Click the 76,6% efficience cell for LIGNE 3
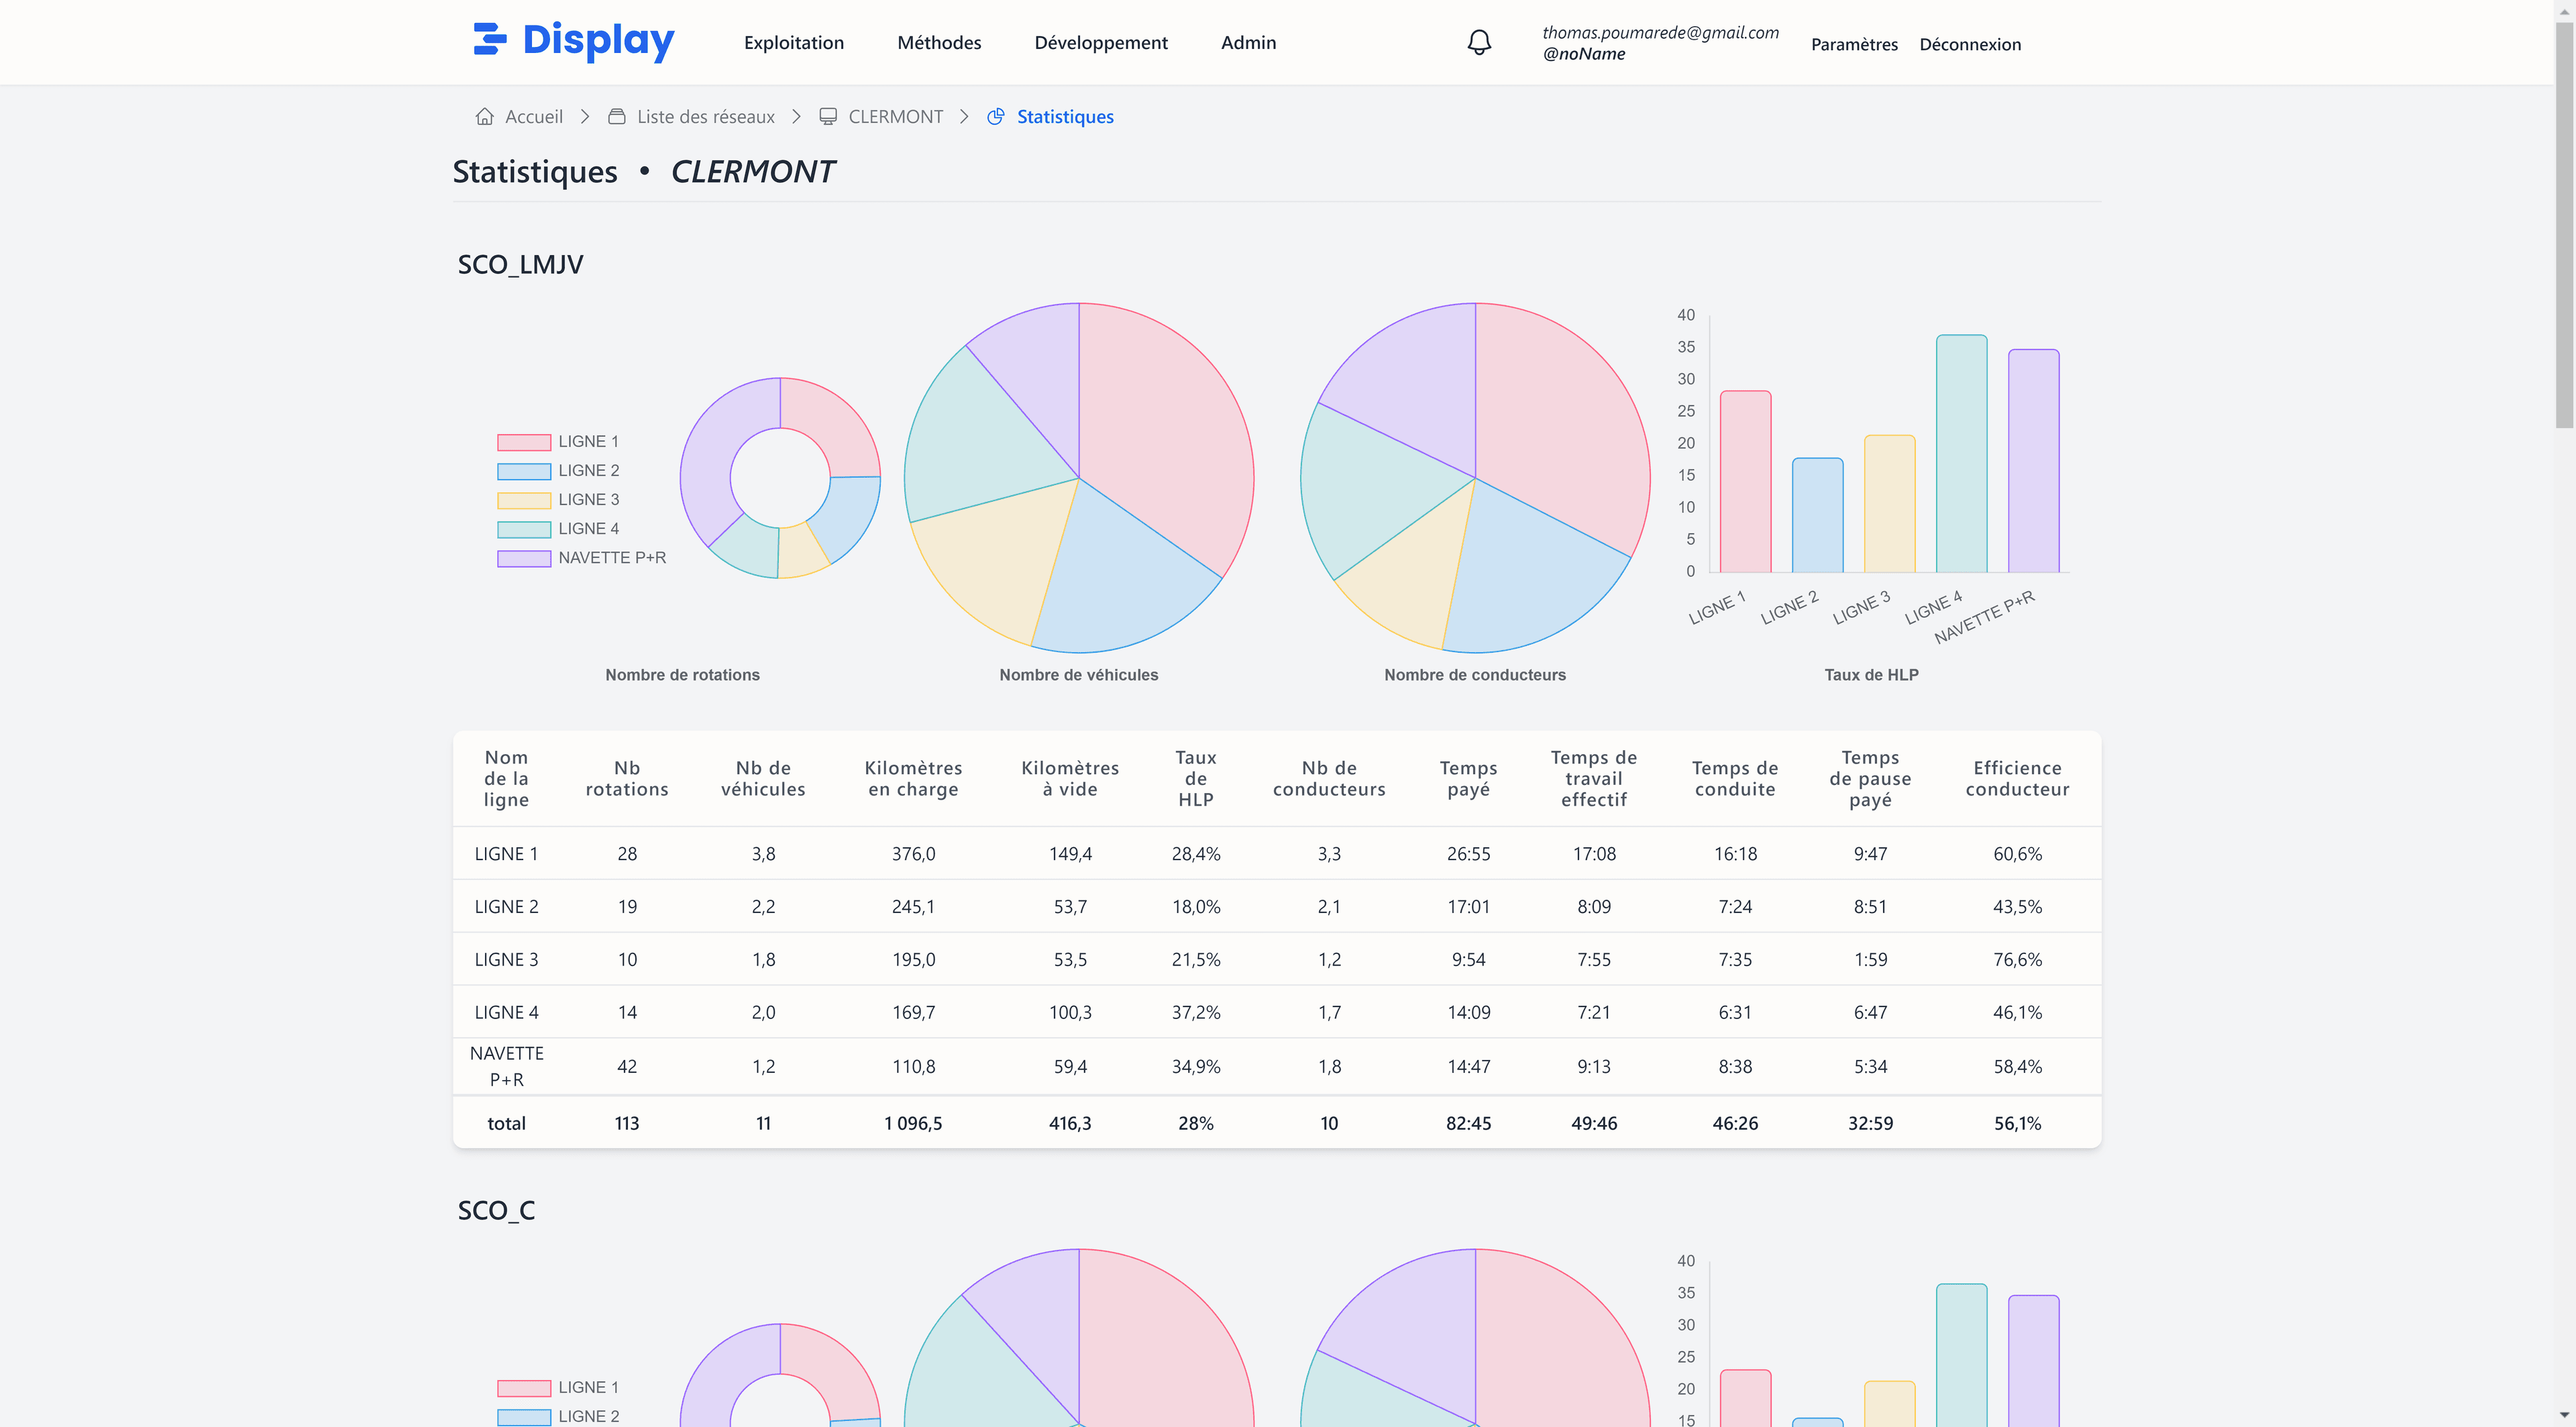2576x1427 pixels. pyautogui.click(x=2017, y=959)
